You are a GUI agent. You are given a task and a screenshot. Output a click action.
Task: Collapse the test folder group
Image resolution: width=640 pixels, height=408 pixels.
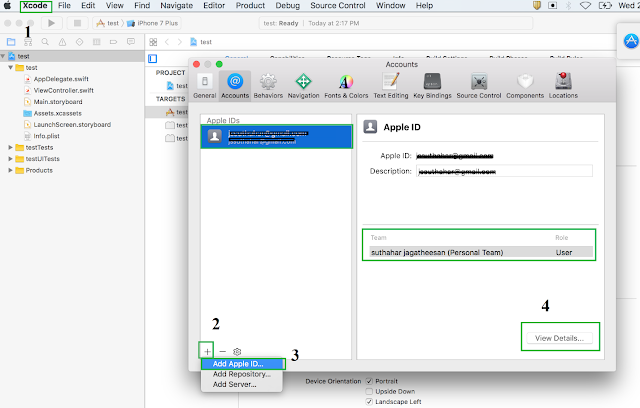tap(11, 68)
